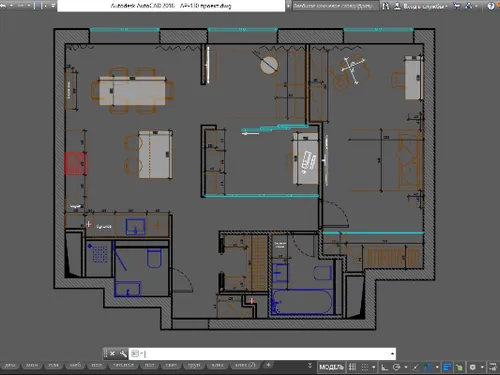
Task: Toggle snap mode in status bar
Action: pos(365,367)
